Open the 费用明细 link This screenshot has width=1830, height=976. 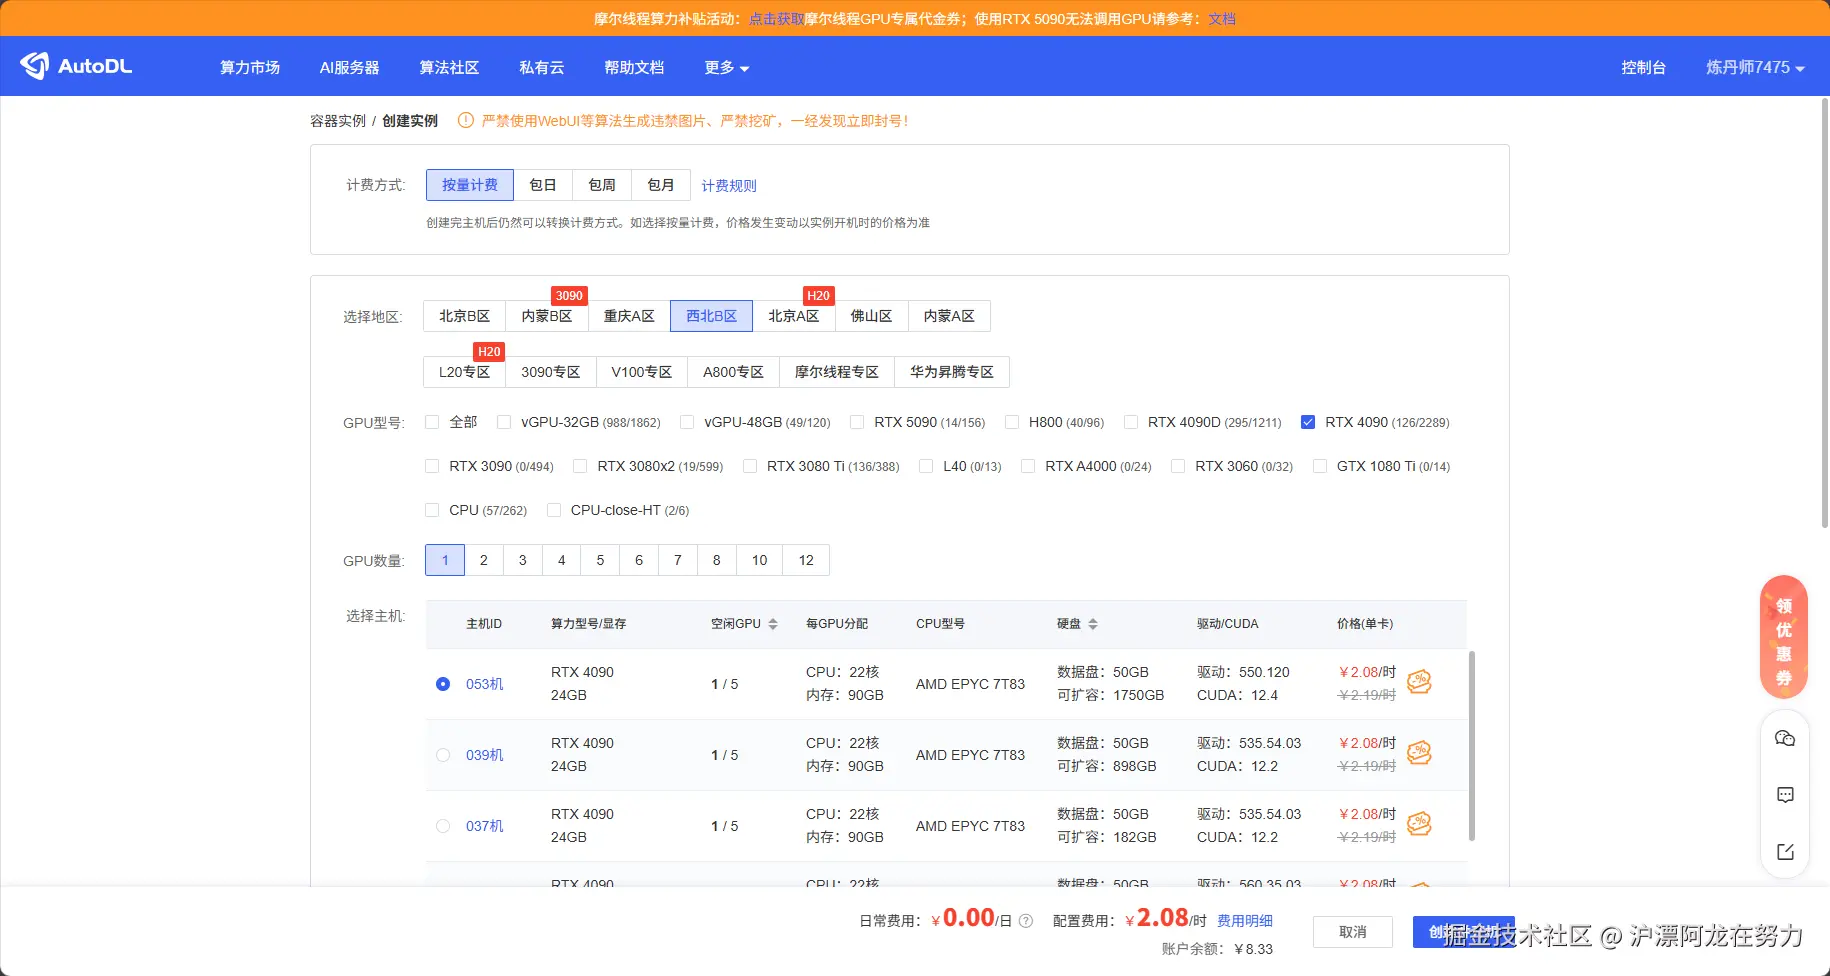(x=1245, y=921)
